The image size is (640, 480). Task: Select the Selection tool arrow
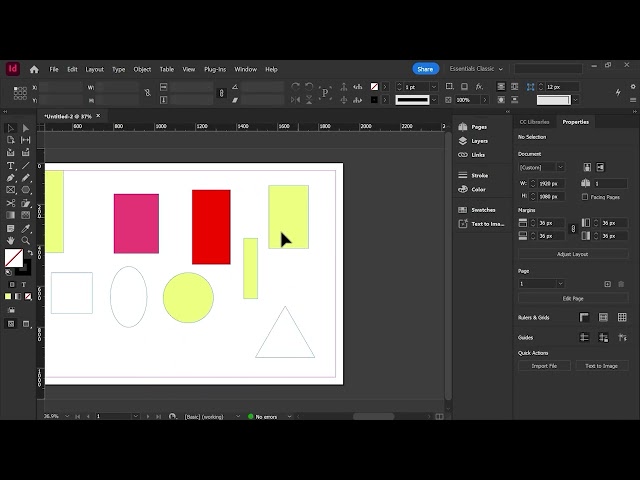[x=11, y=128]
